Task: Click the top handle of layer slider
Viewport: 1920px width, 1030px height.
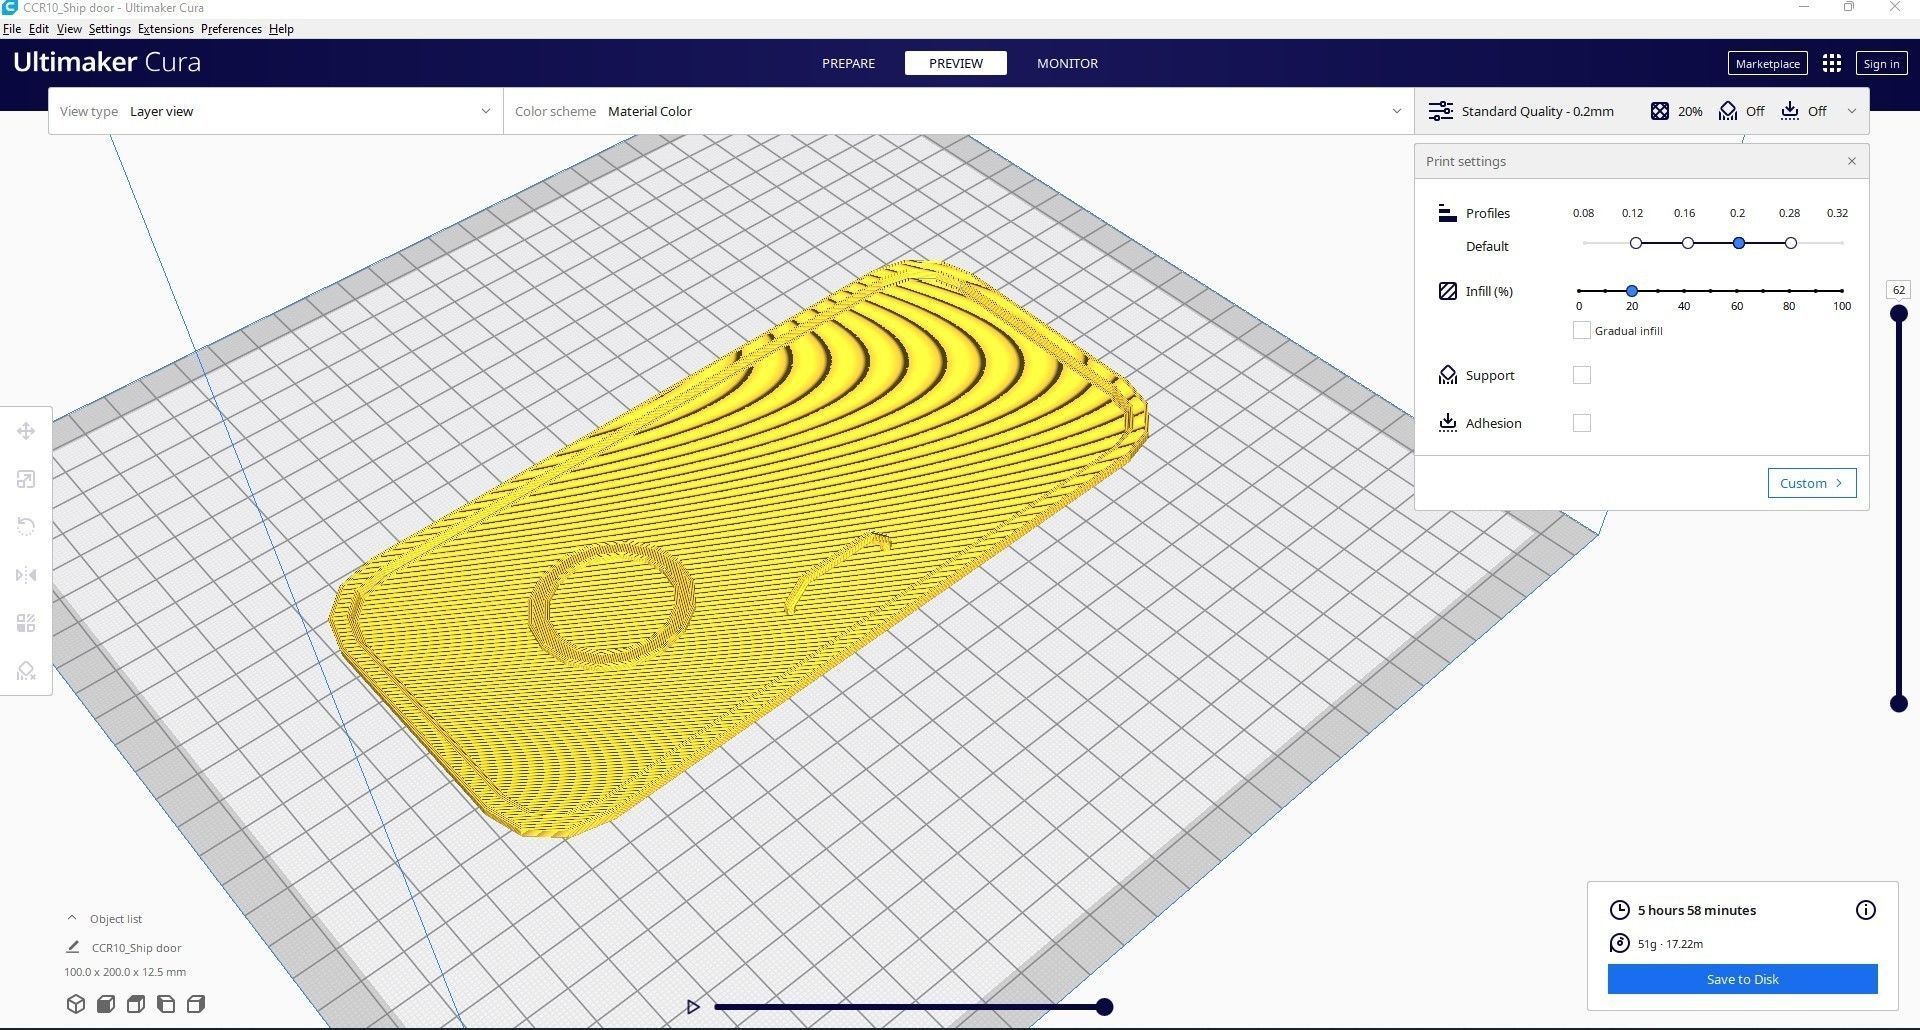Action: (x=1898, y=314)
